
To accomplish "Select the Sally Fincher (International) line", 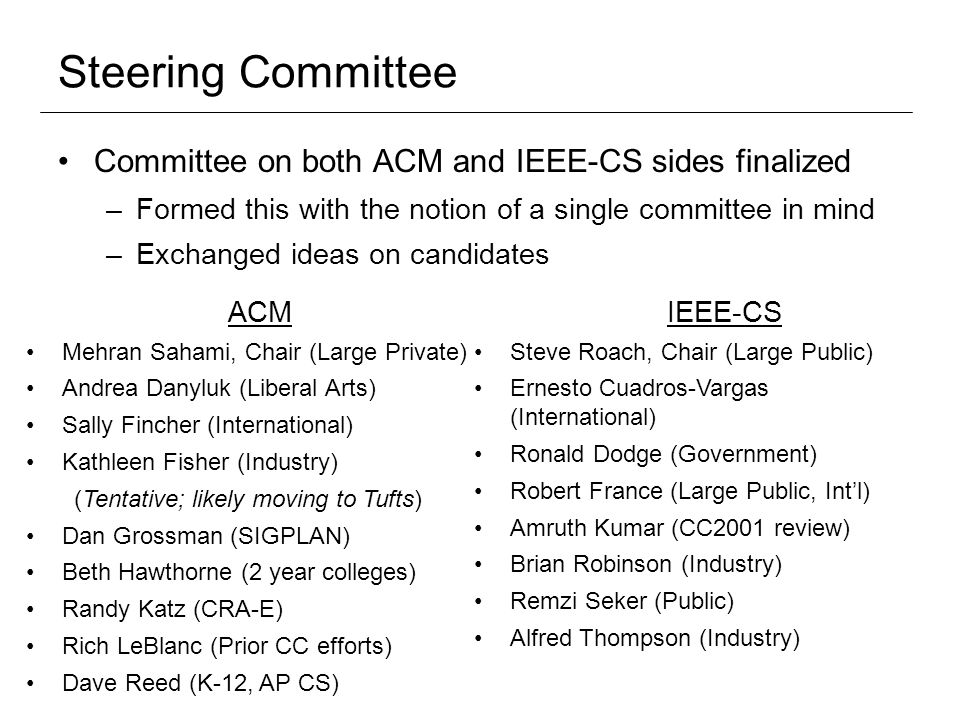I will (x=208, y=426).
